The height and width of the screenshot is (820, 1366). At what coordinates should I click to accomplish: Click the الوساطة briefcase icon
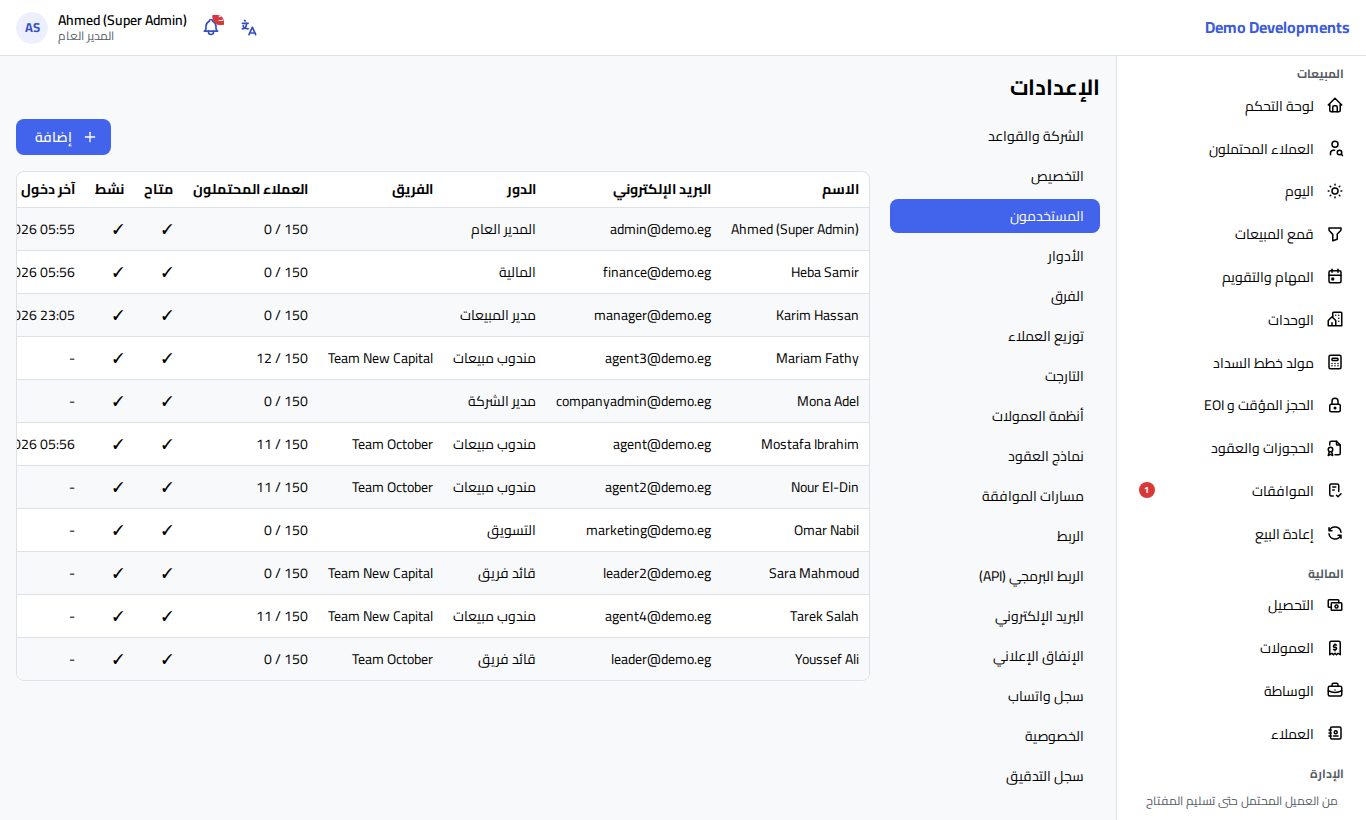tap(1334, 691)
